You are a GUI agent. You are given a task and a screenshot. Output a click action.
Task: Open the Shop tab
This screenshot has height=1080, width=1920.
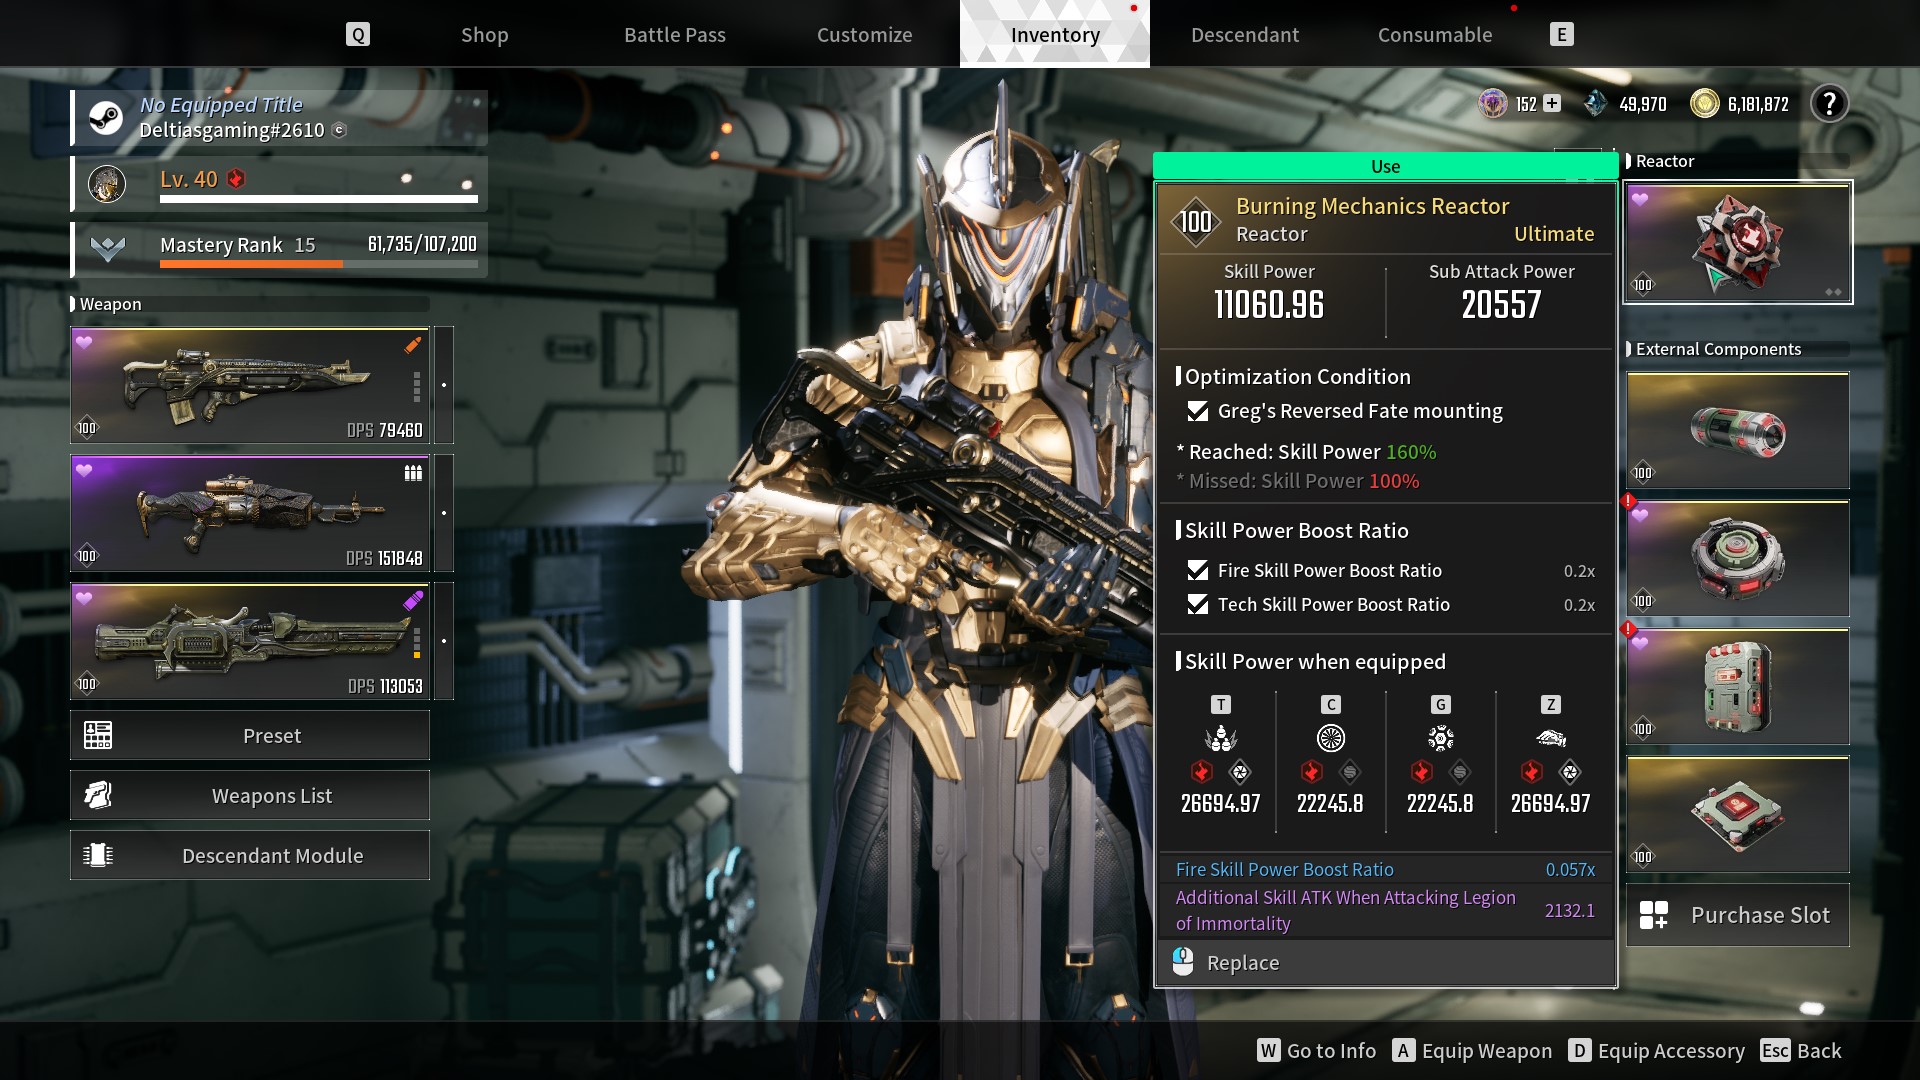point(484,35)
